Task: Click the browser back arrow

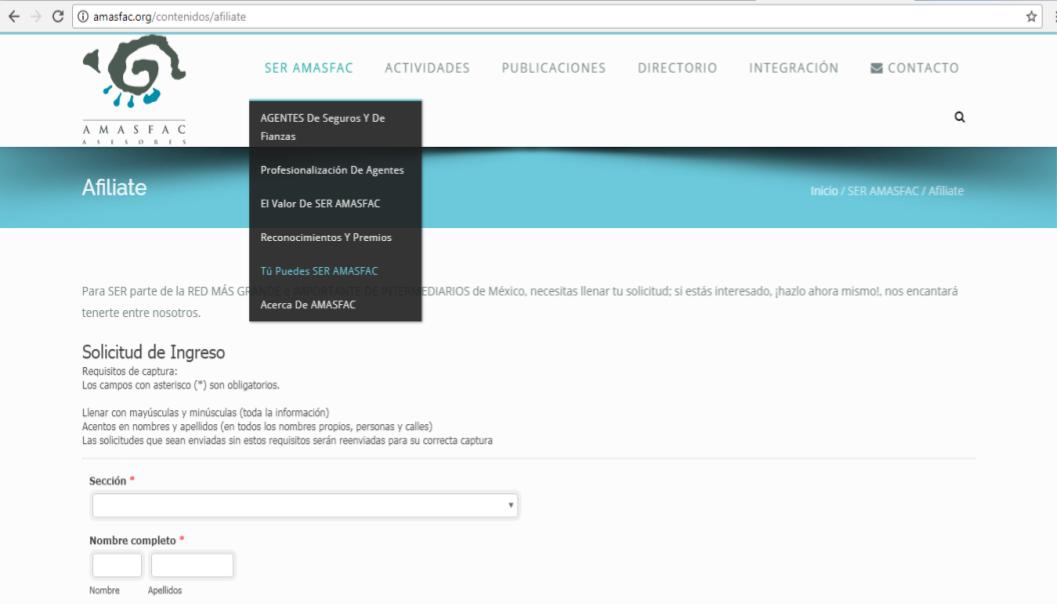Action: click(x=13, y=16)
